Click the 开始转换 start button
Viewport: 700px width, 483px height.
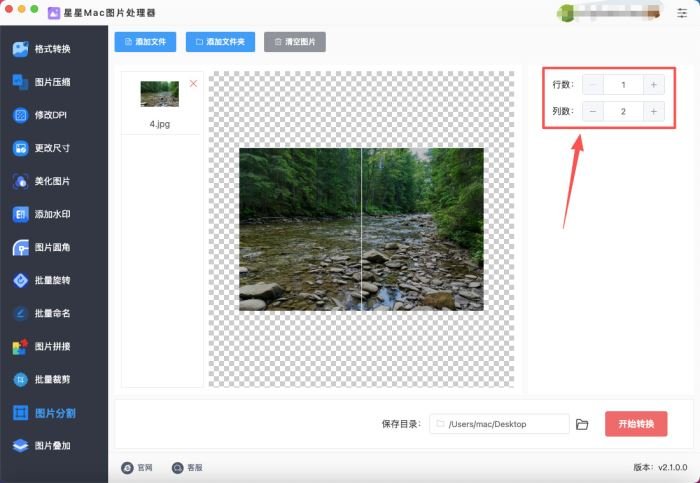[636, 424]
